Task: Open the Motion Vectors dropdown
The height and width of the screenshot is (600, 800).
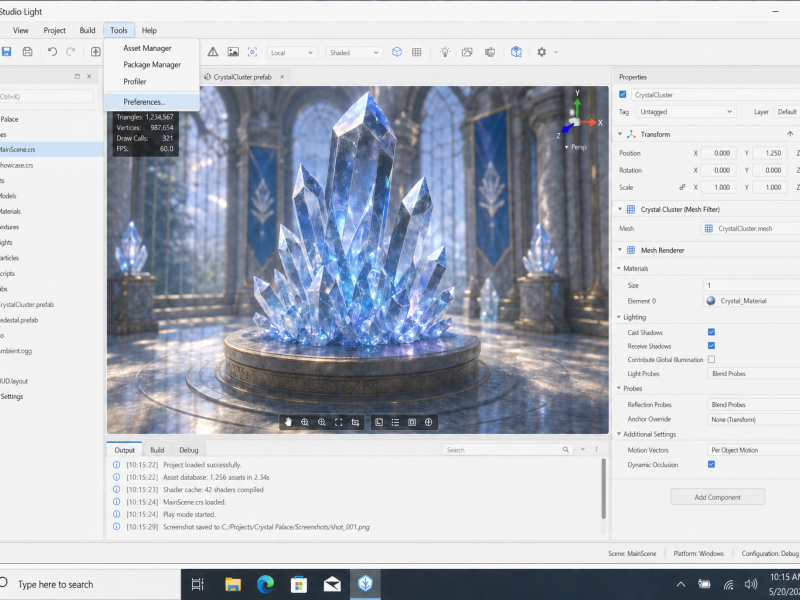Action: [x=754, y=450]
